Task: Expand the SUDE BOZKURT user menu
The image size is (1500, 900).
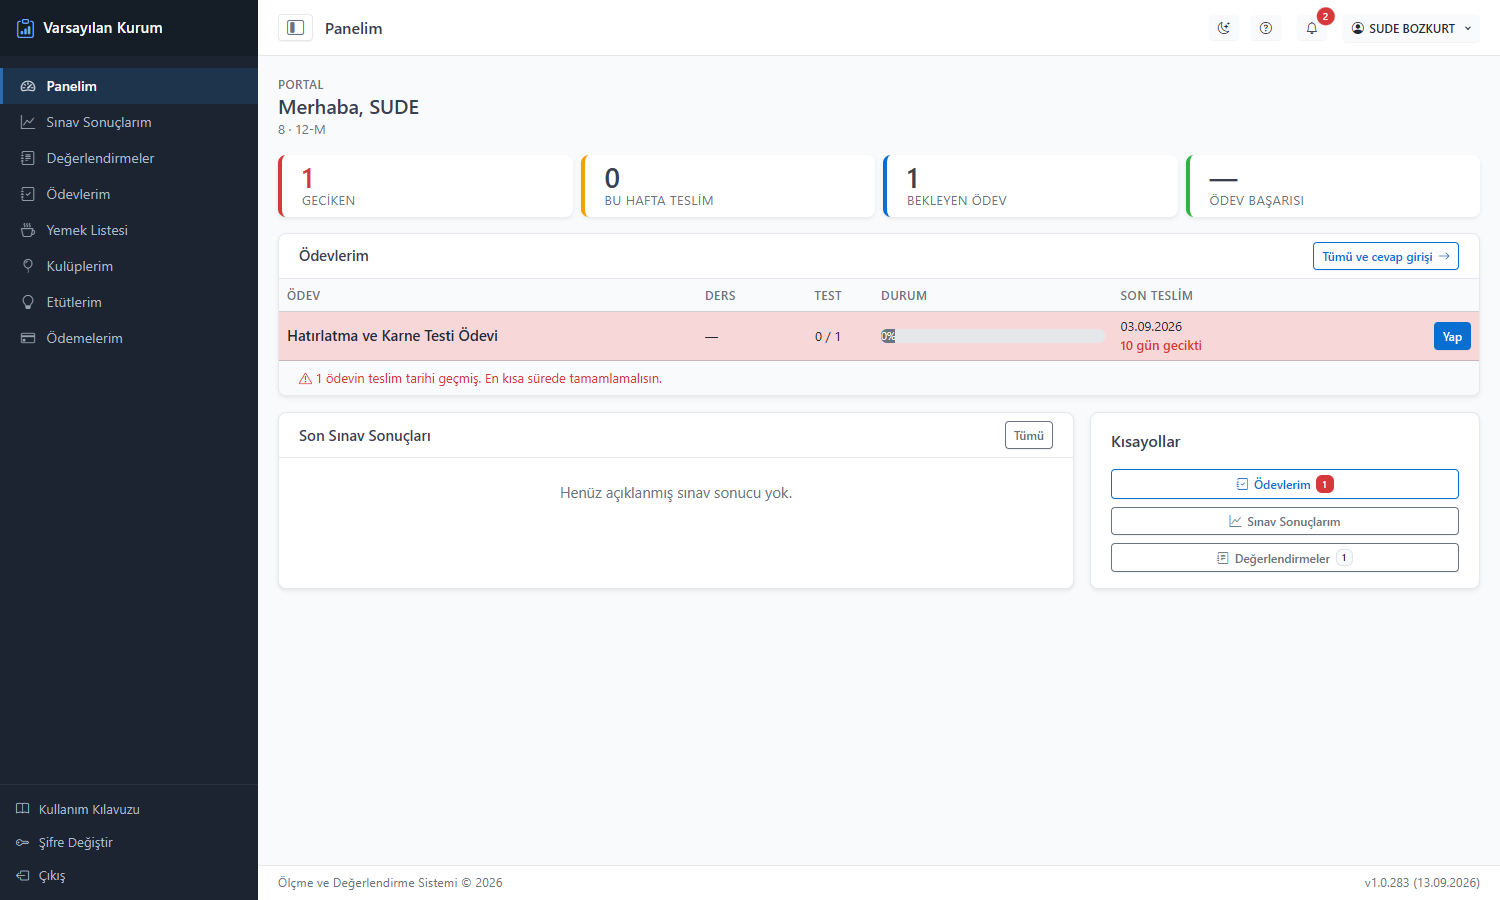Action: pyautogui.click(x=1411, y=28)
